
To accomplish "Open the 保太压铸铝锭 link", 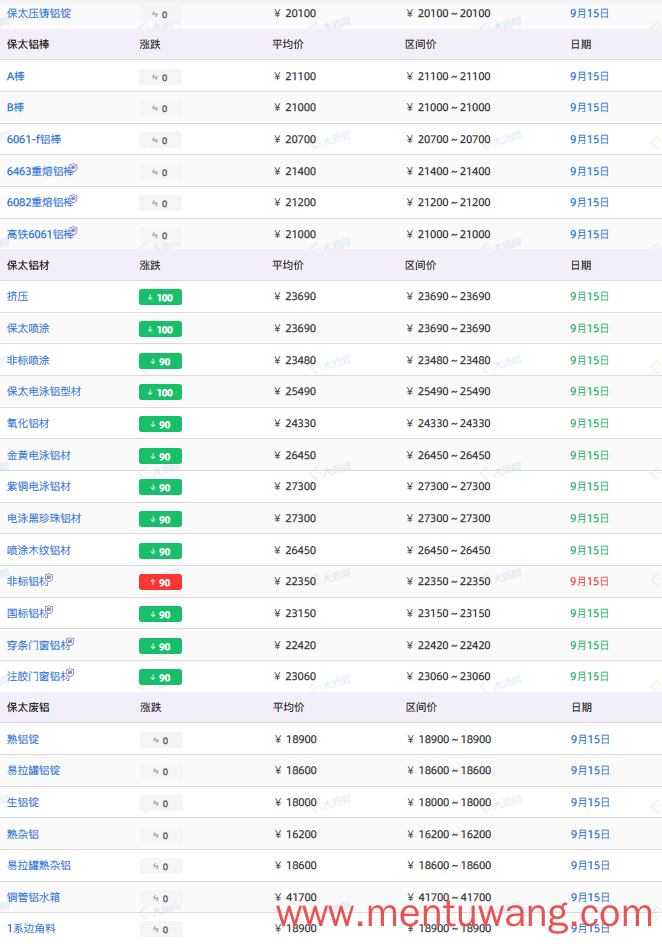I will coord(39,13).
